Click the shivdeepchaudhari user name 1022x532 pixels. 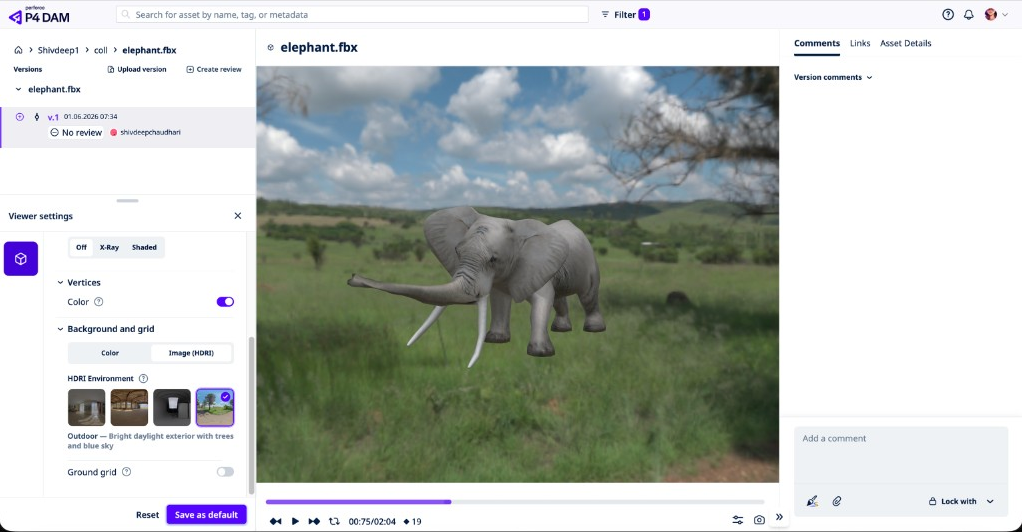[x=150, y=132]
